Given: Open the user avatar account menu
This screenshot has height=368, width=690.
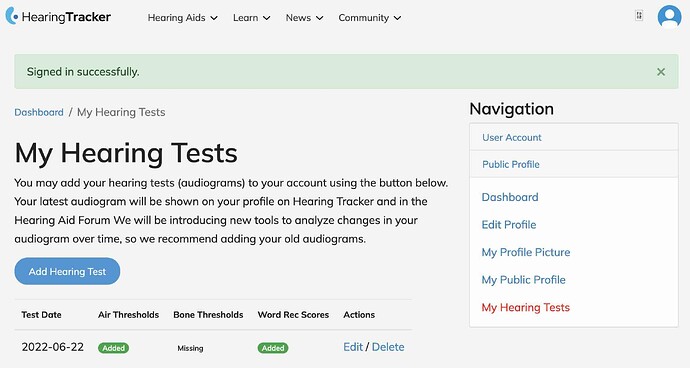Looking at the screenshot, I should (x=669, y=17).
